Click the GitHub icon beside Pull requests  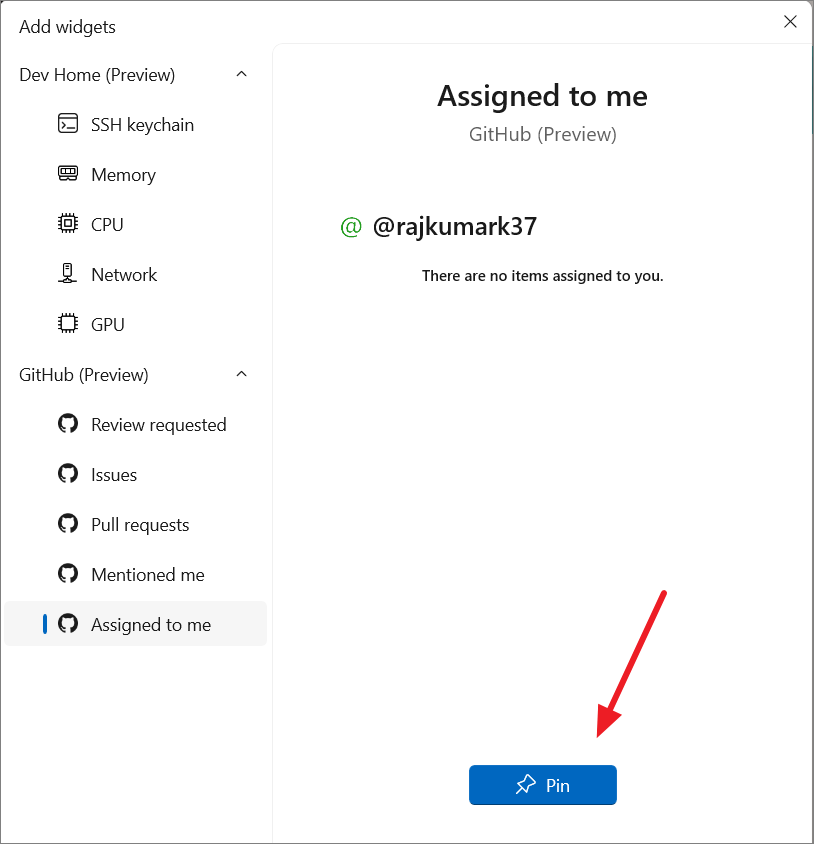68,523
